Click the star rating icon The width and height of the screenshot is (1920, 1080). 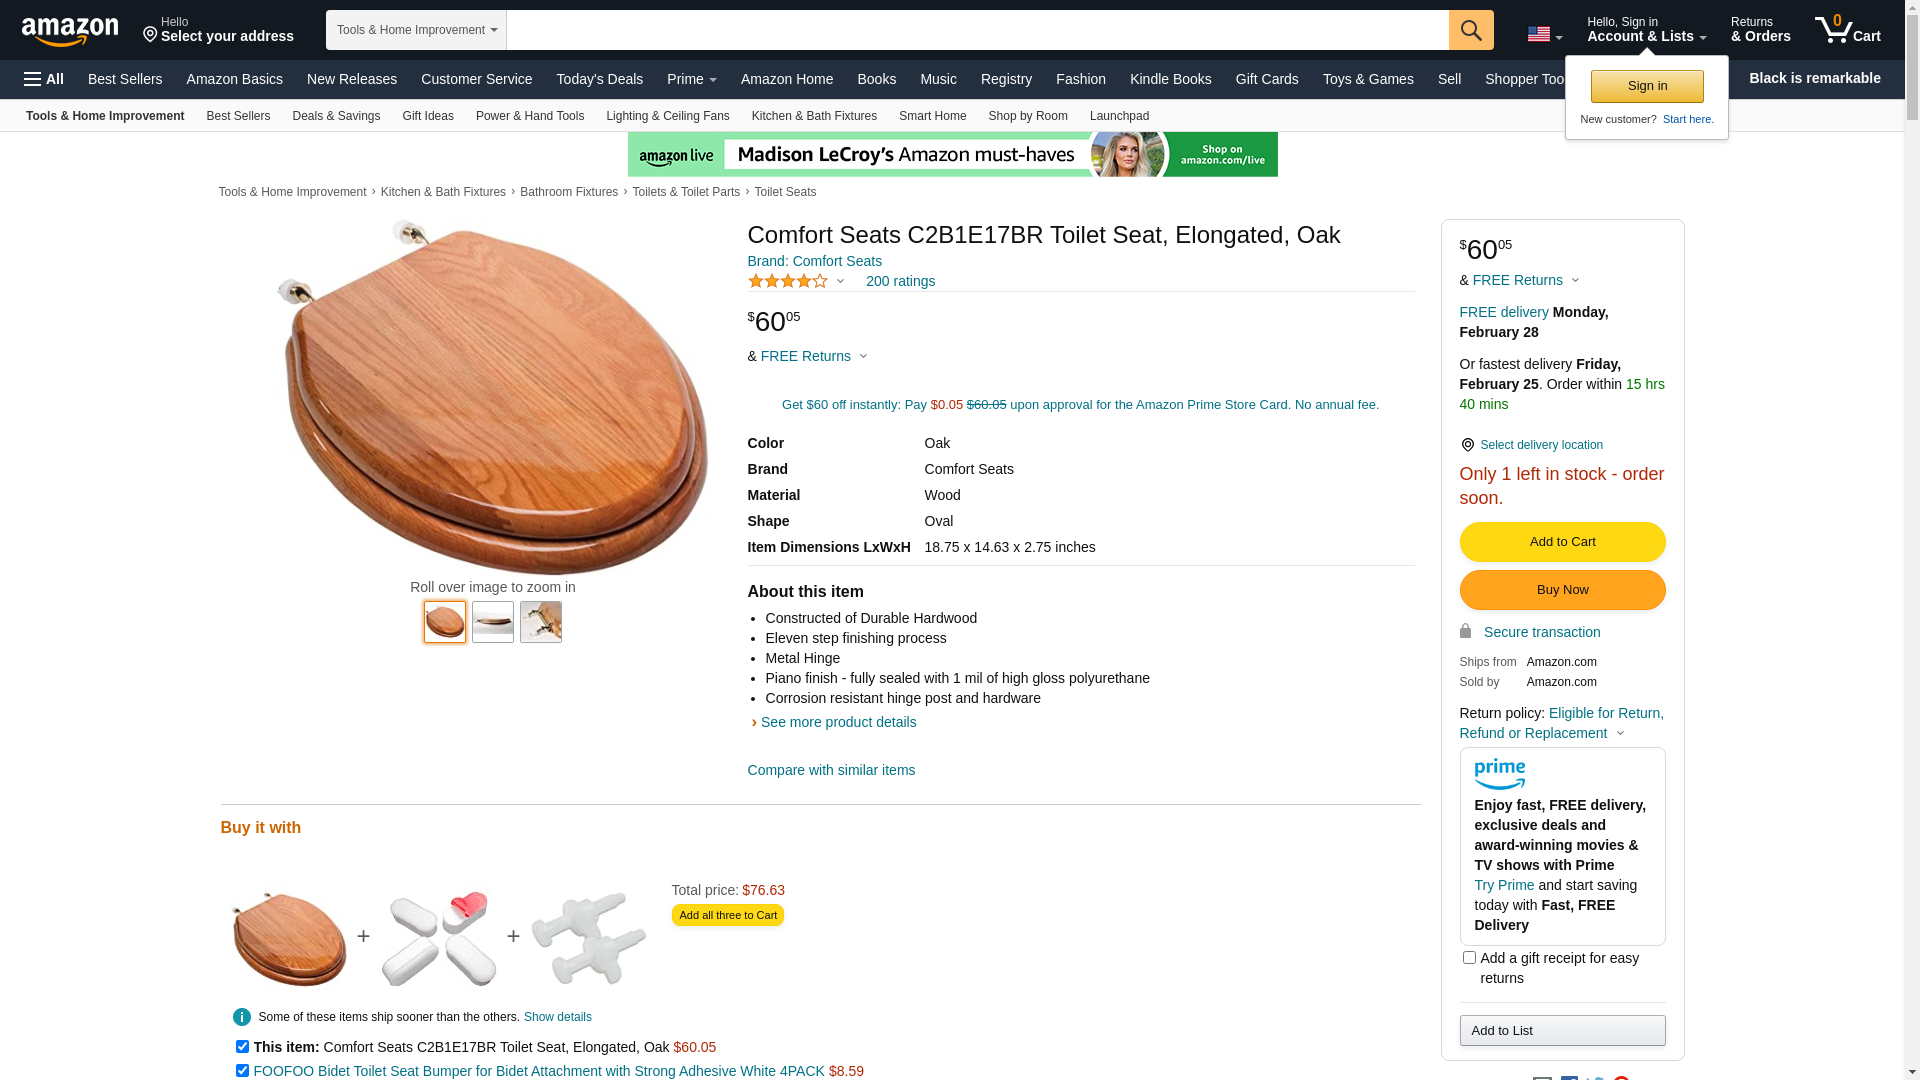(x=788, y=282)
